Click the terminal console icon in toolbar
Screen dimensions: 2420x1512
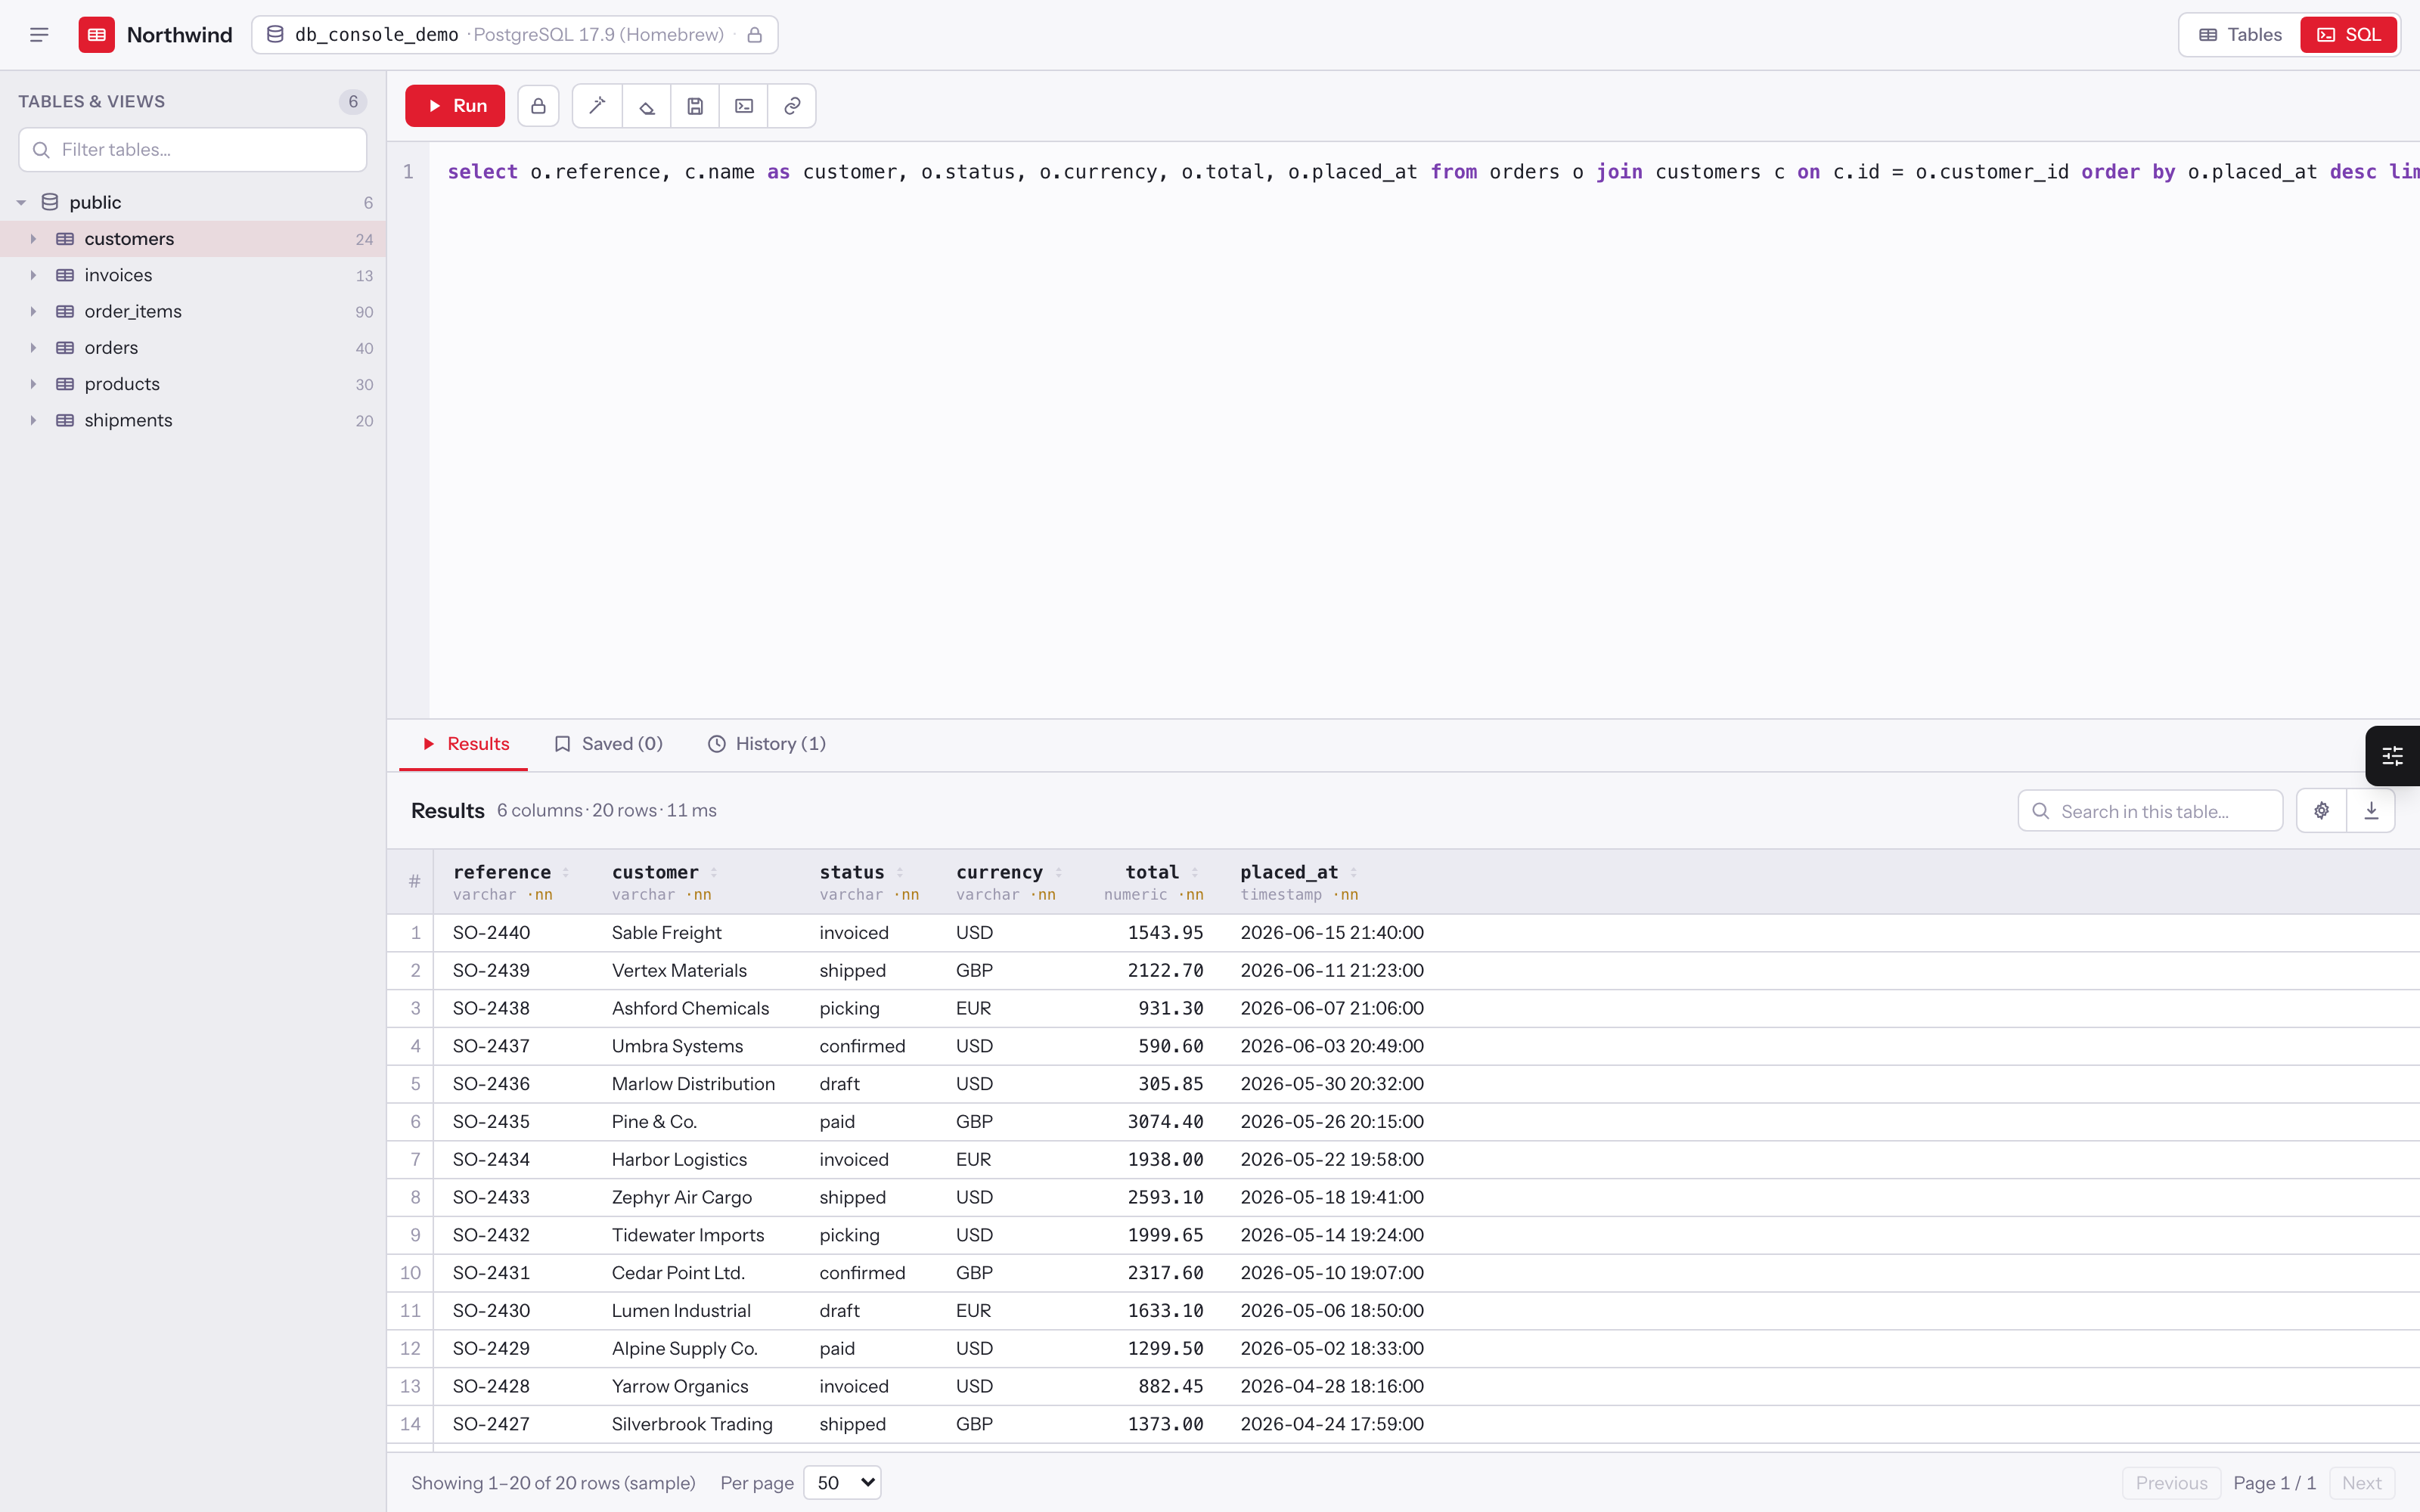[744, 106]
